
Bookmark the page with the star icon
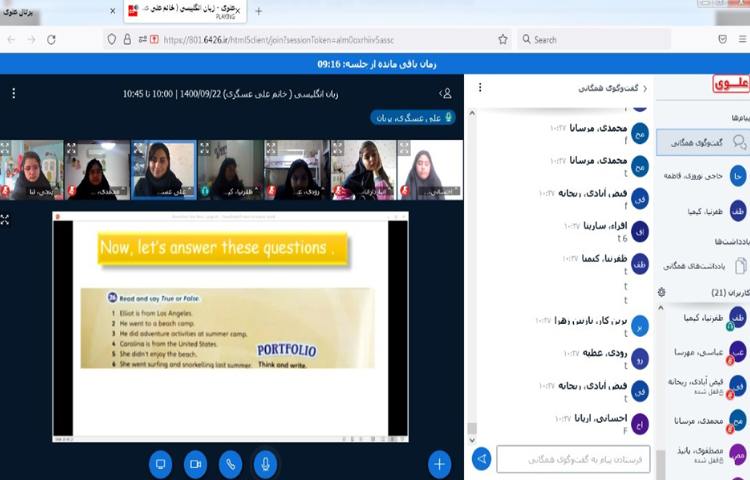pyautogui.click(x=503, y=40)
